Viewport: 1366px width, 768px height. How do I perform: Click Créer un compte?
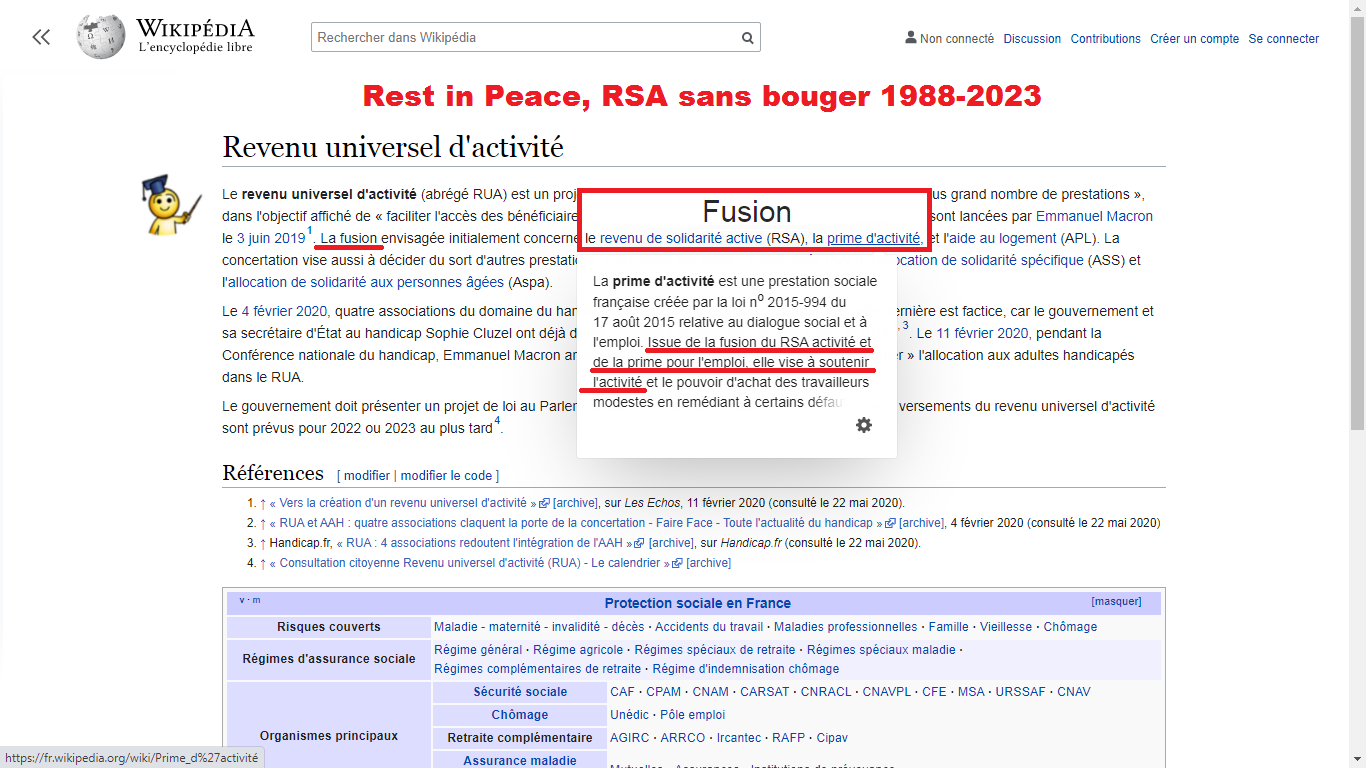pos(1194,39)
